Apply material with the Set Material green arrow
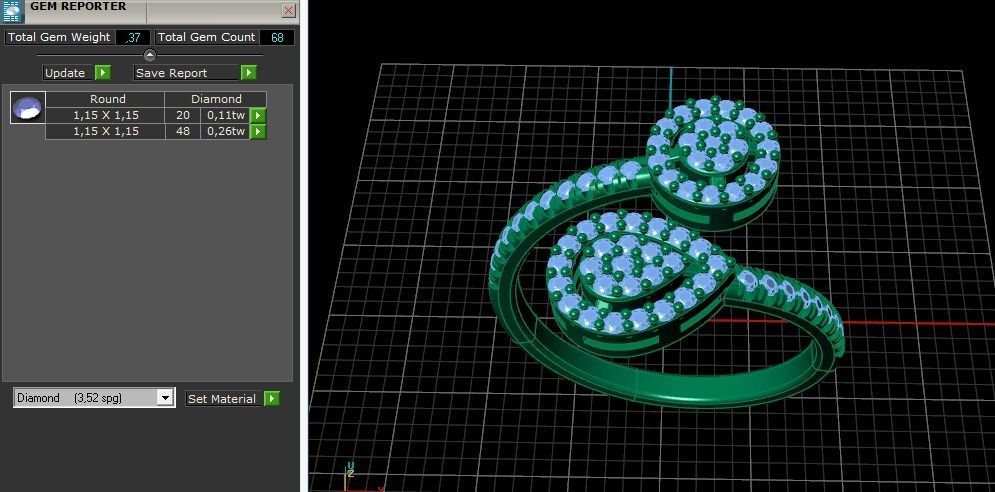 click(x=272, y=399)
